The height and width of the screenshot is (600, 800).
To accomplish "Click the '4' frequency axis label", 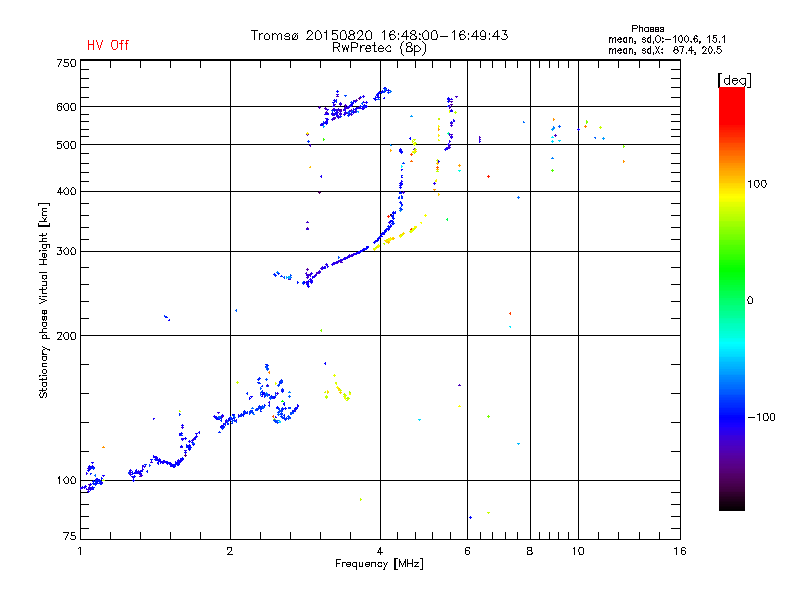I will pyautogui.click(x=380, y=551).
